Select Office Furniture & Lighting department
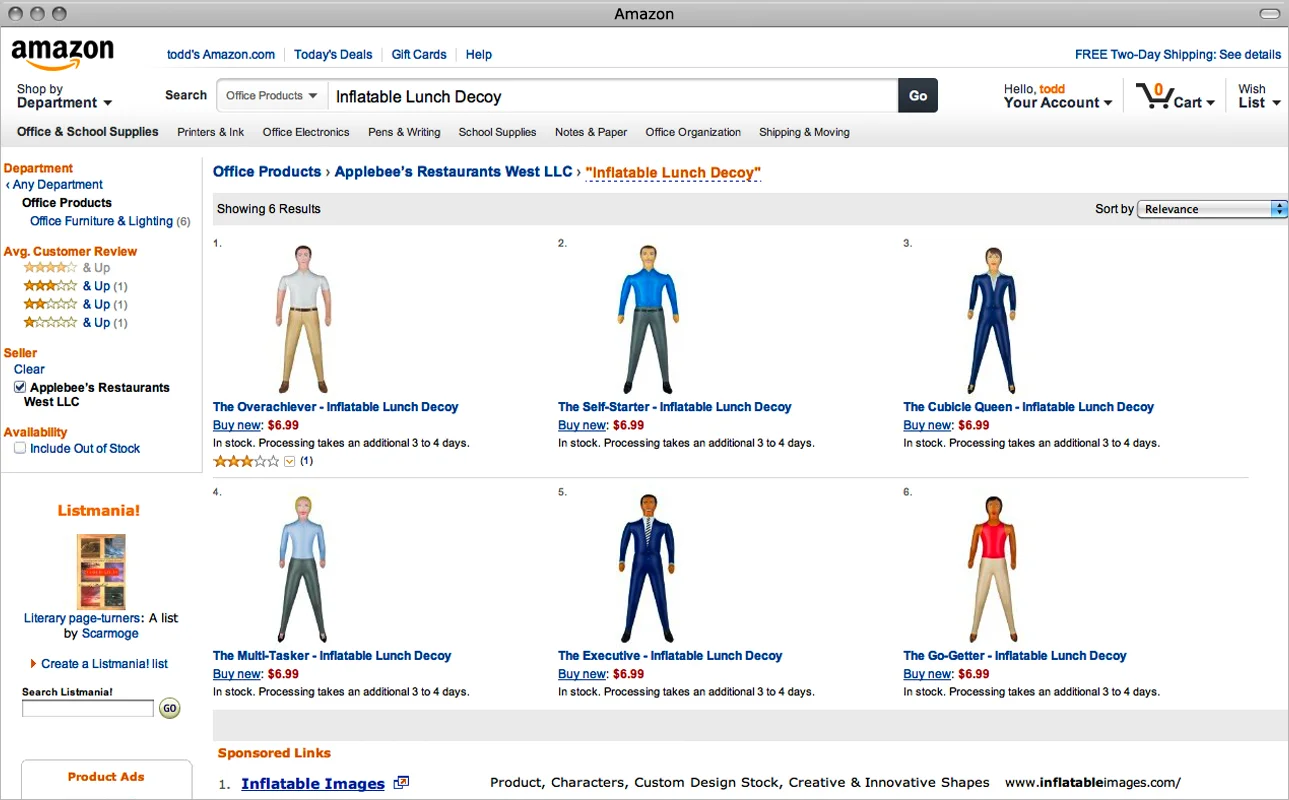 coord(101,221)
